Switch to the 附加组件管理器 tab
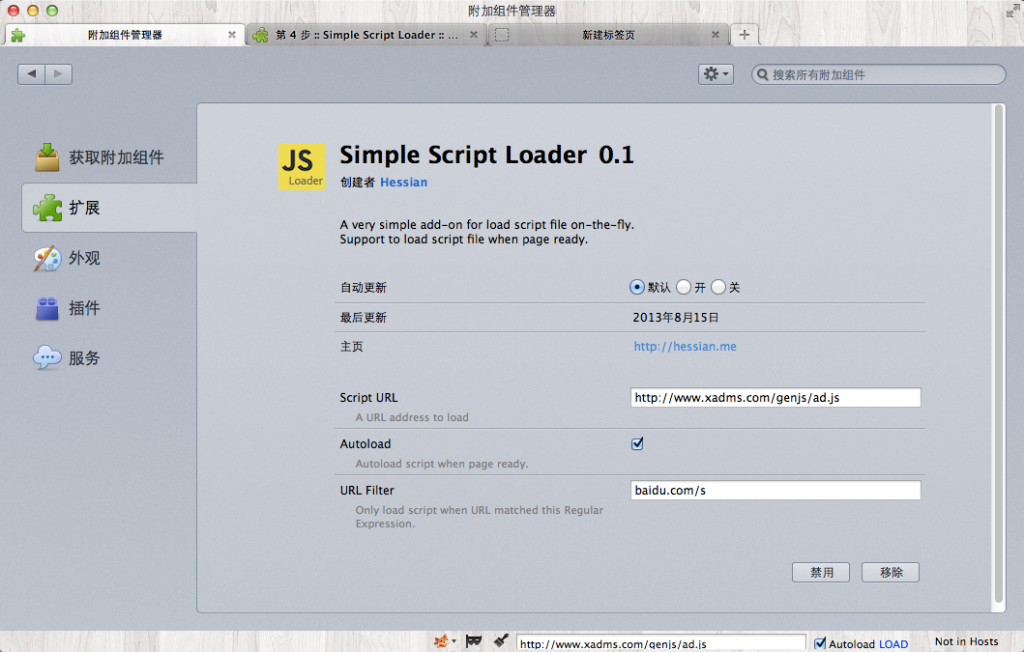The width and height of the screenshot is (1024, 652). [x=125, y=35]
